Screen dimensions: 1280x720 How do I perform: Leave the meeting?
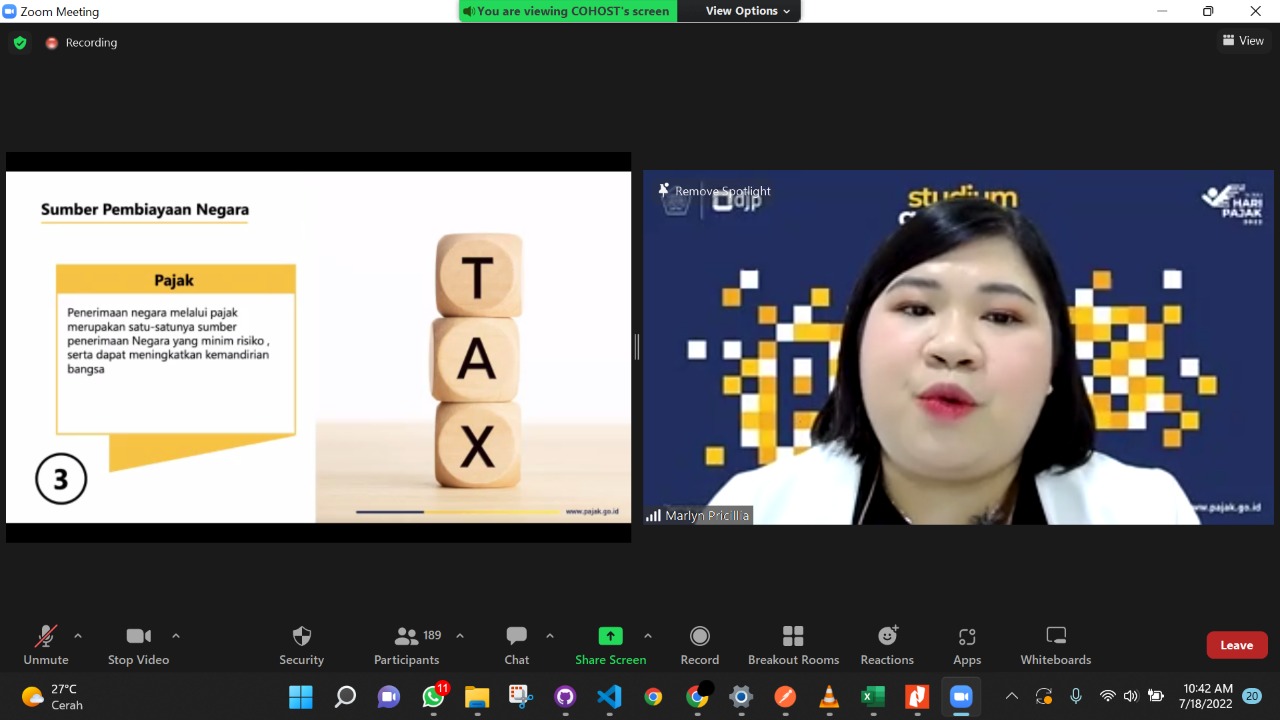click(x=1236, y=645)
